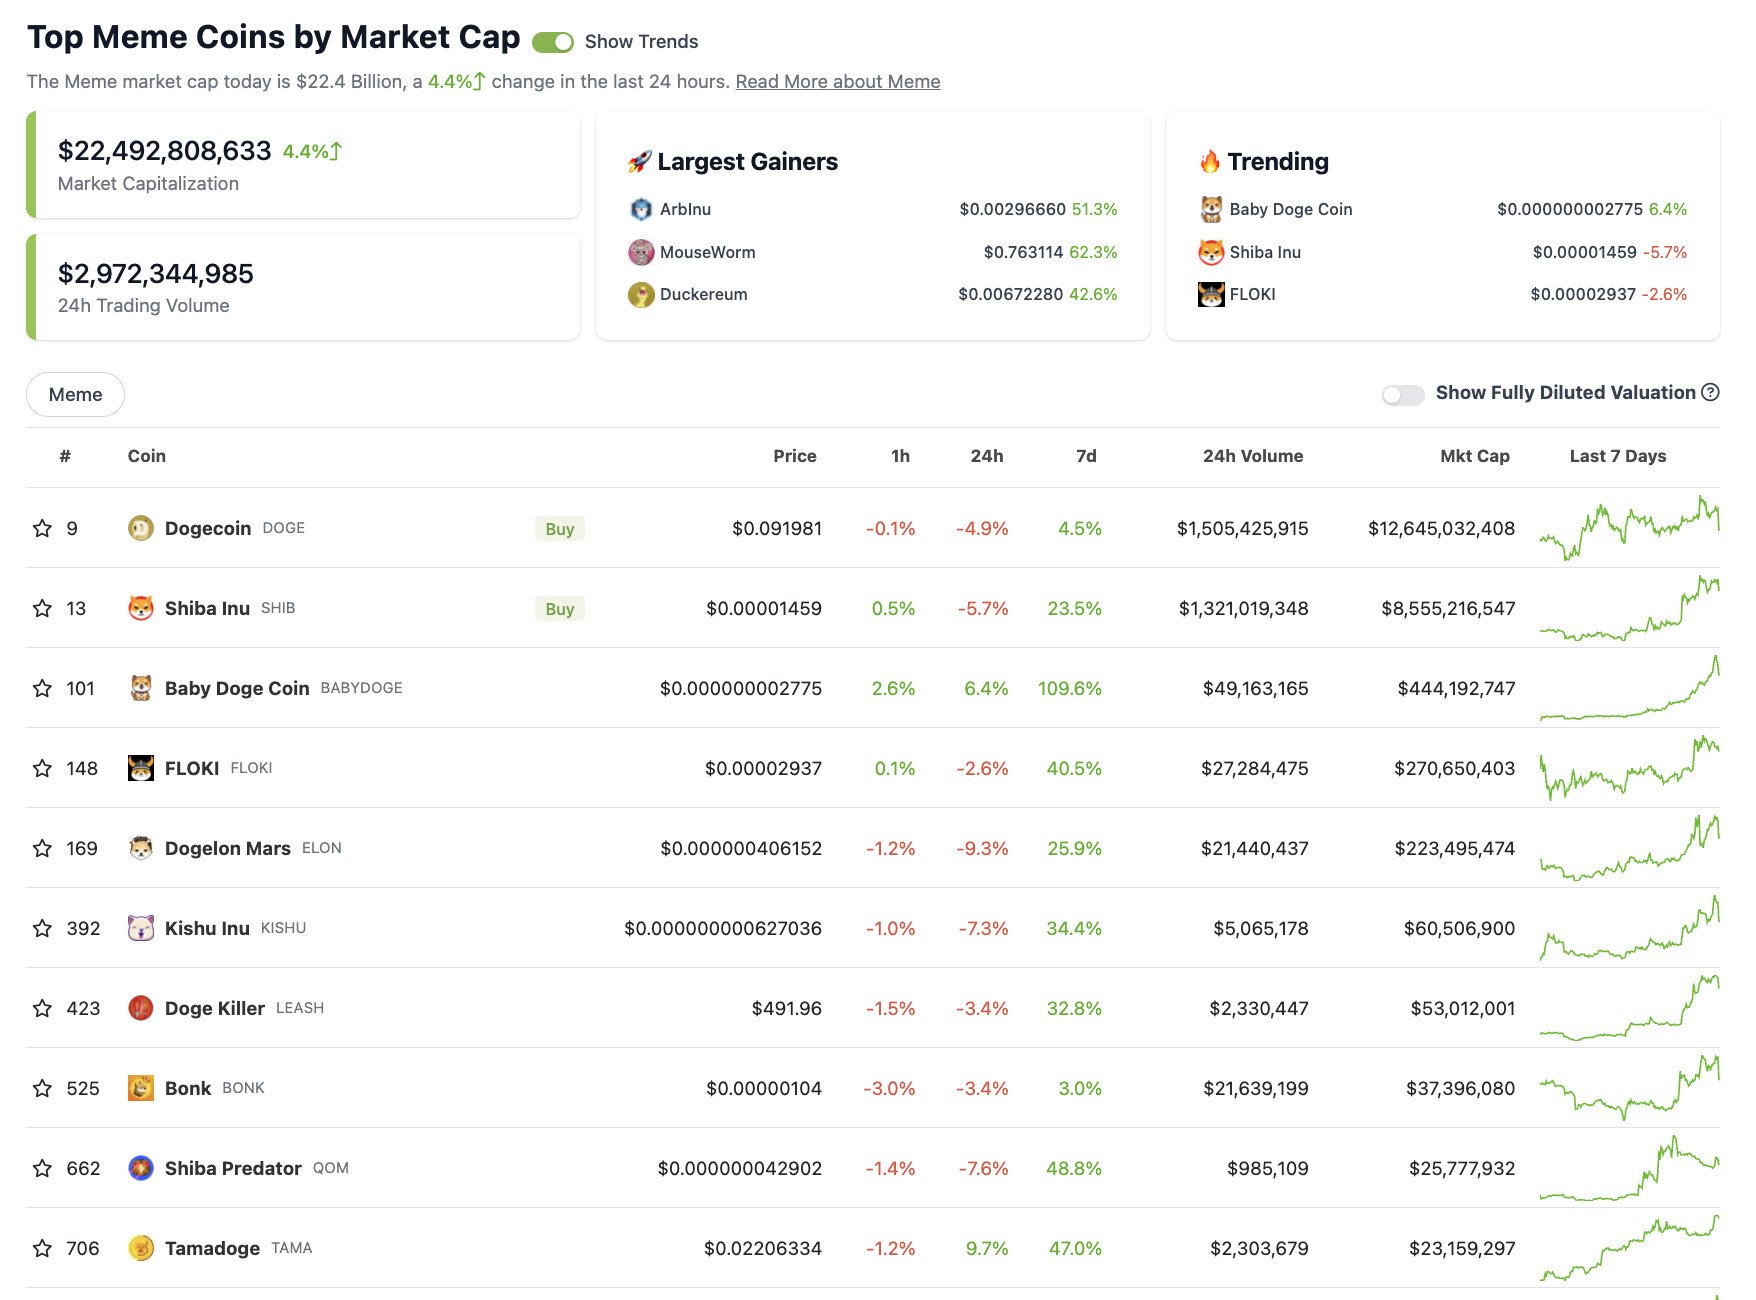Image resolution: width=1756 pixels, height=1300 pixels.
Task: Click the MouseWorm icon in Largest Gainers
Action: (641, 252)
